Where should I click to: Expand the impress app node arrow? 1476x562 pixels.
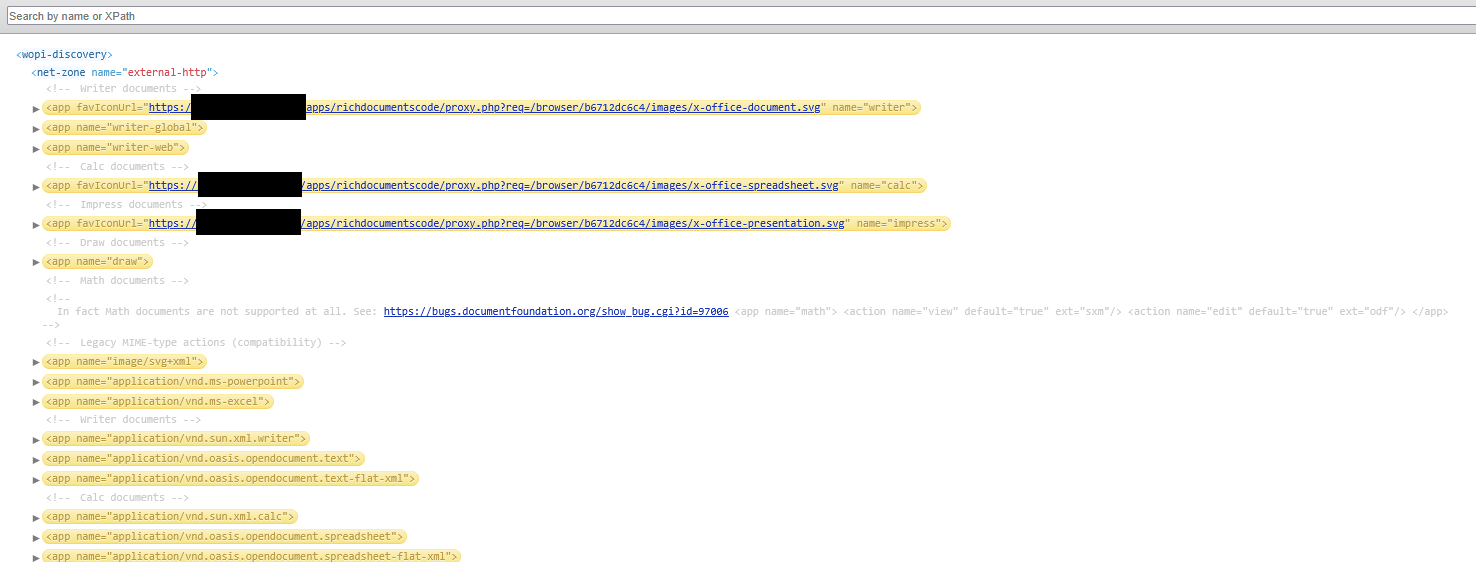pos(37,224)
